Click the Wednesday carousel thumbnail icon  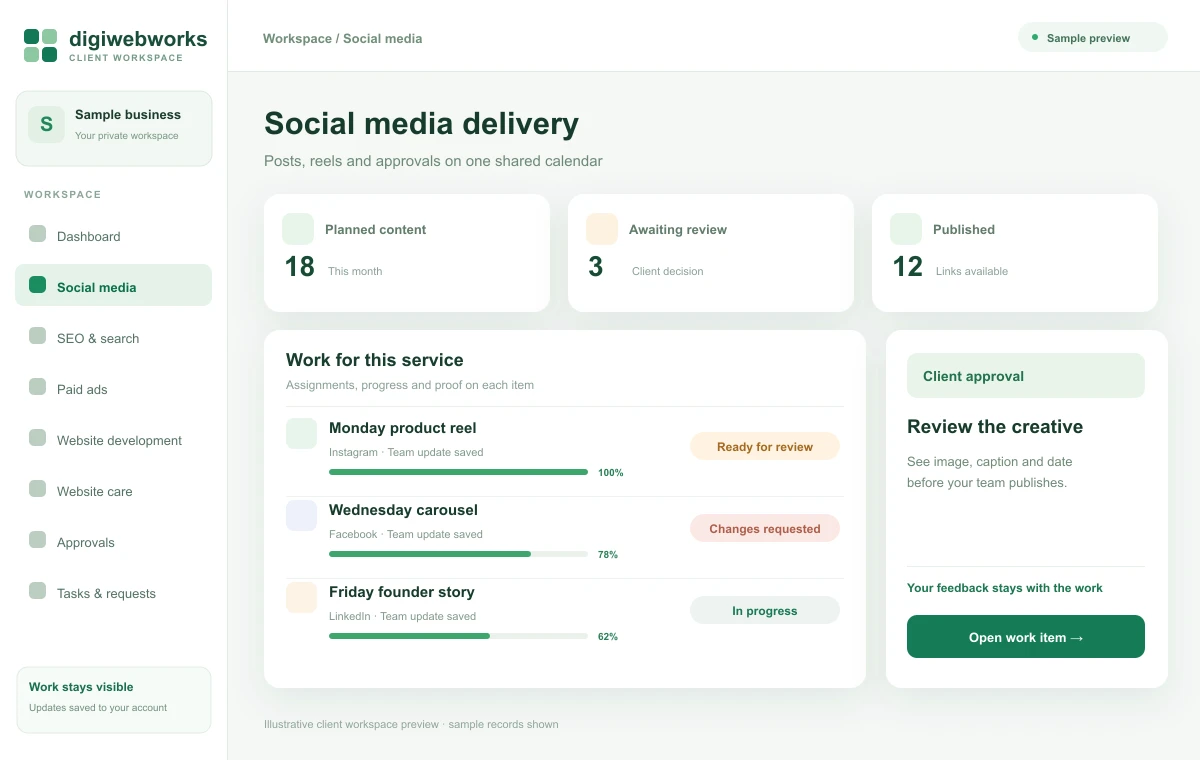(301, 516)
